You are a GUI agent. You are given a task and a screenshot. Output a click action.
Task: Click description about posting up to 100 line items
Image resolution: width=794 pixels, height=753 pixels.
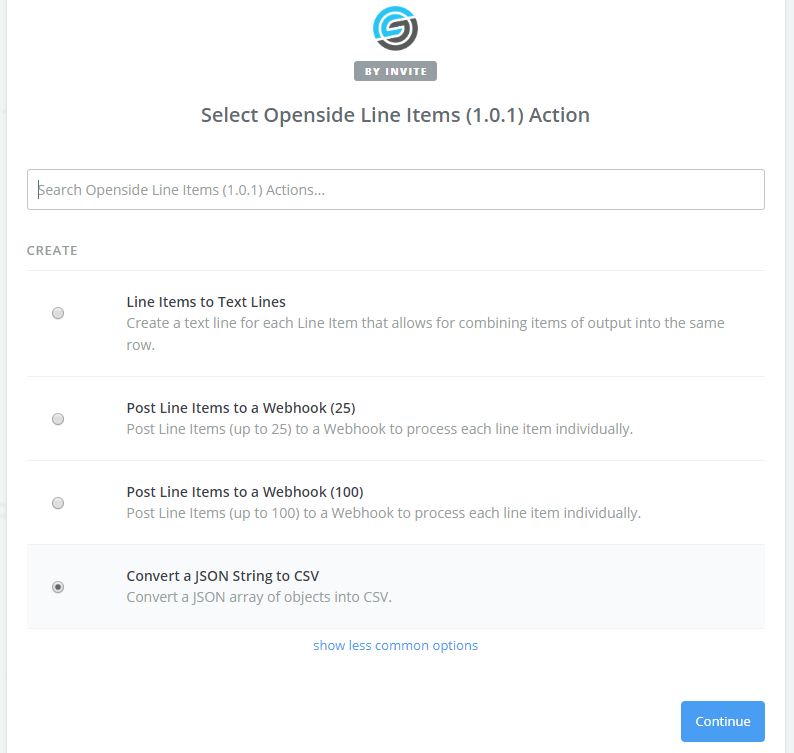384,513
